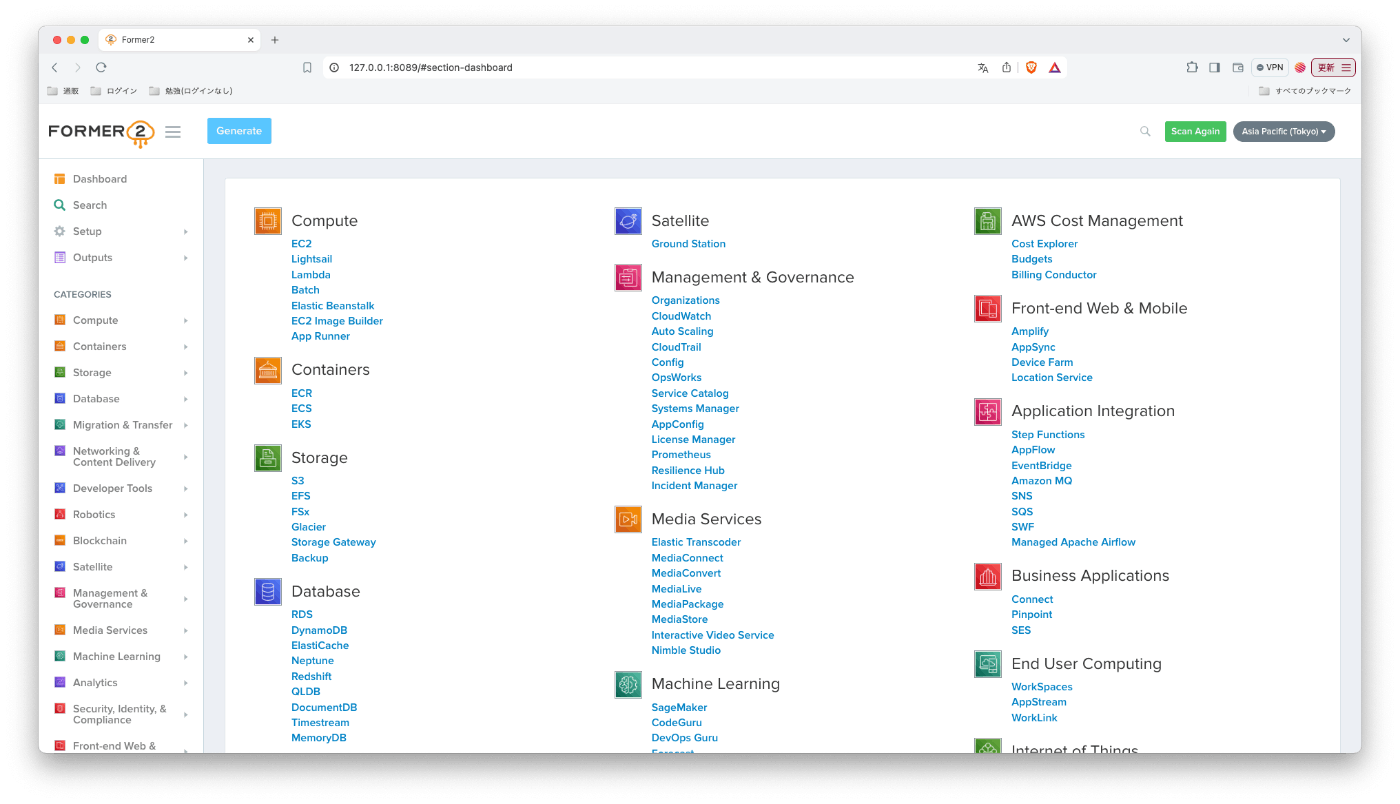The width and height of the screenshot is (1400, 804).
Task: Open the Elastic Transcoder link
Action: 696,542
